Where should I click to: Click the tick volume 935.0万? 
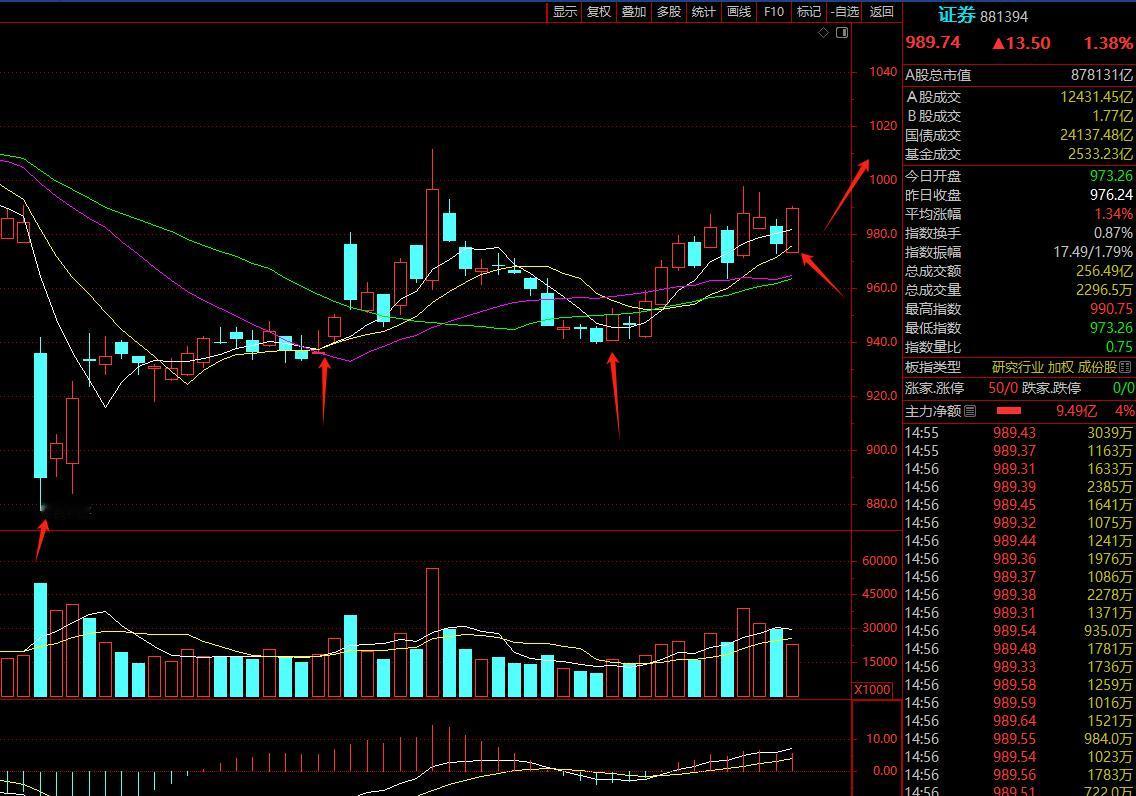[x=1108, y=631]
